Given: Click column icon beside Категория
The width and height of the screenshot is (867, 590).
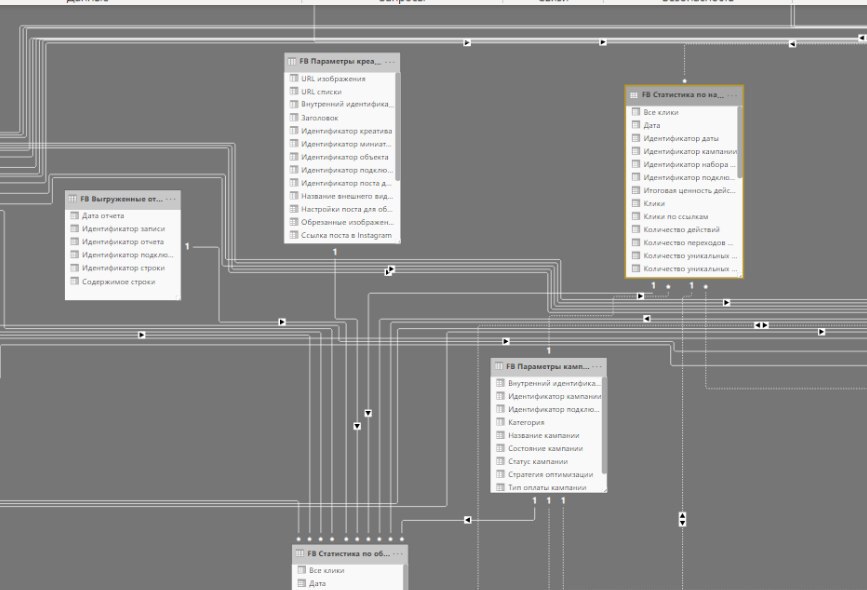Looking at the screenshot, I should click(x=500, y=422).
